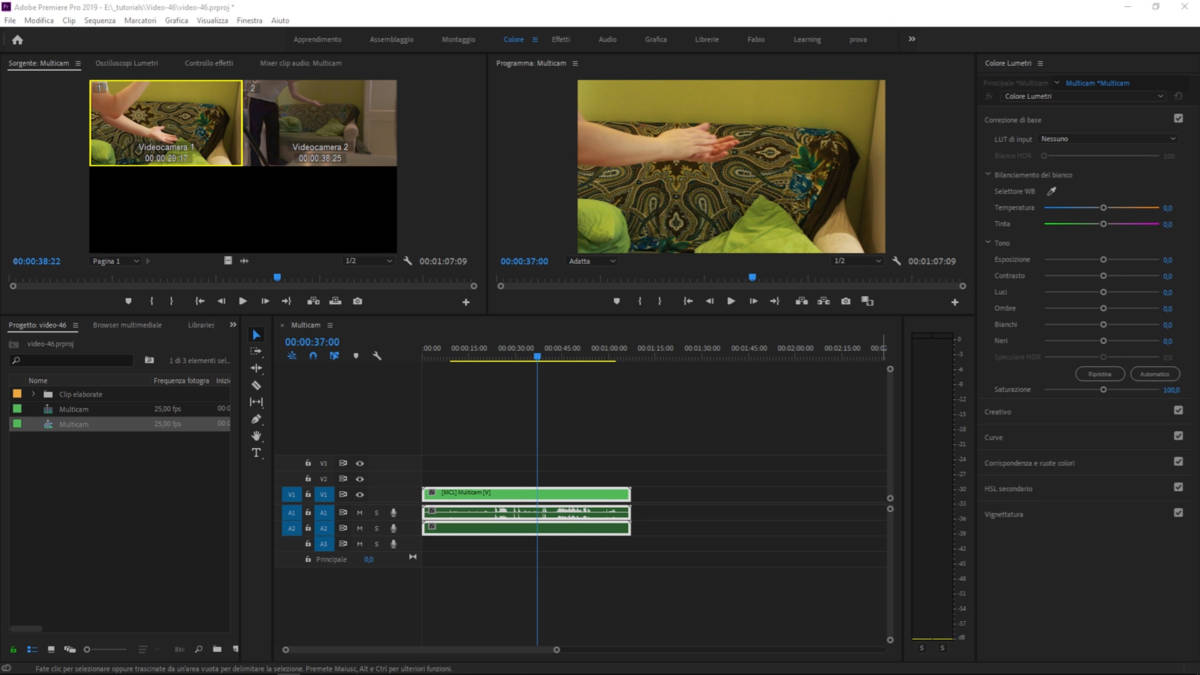Open the LUT di input dropdown
The width and height of the screenshot is (1200, 675).
point(1108,139)
